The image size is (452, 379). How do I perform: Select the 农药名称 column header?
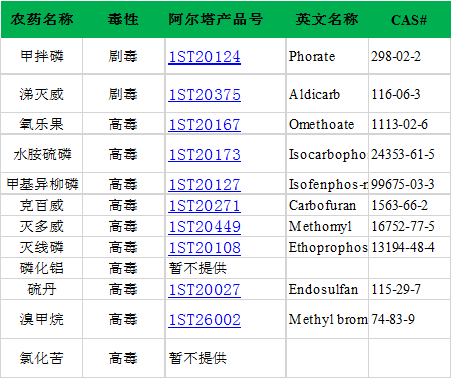[42, 19]
